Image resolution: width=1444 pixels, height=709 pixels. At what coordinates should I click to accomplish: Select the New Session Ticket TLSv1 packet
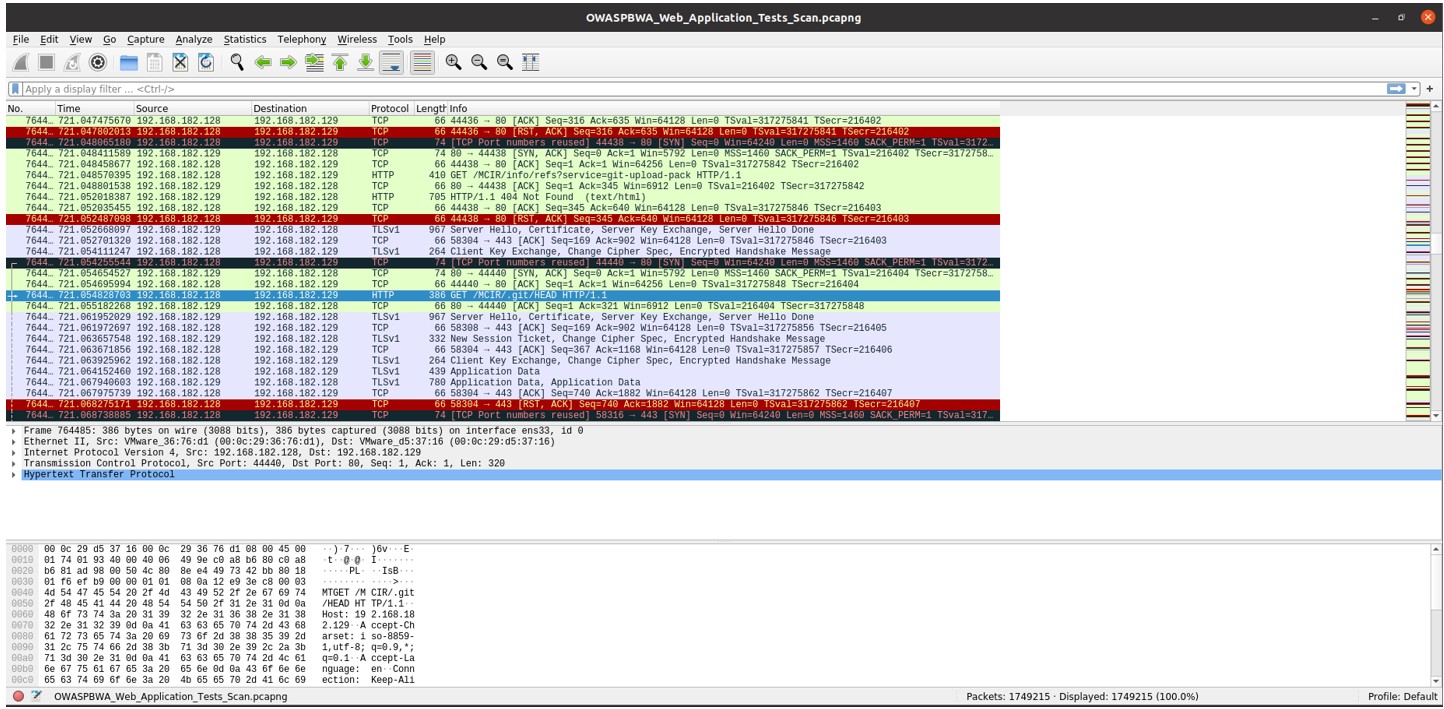[x=503, y=339]
